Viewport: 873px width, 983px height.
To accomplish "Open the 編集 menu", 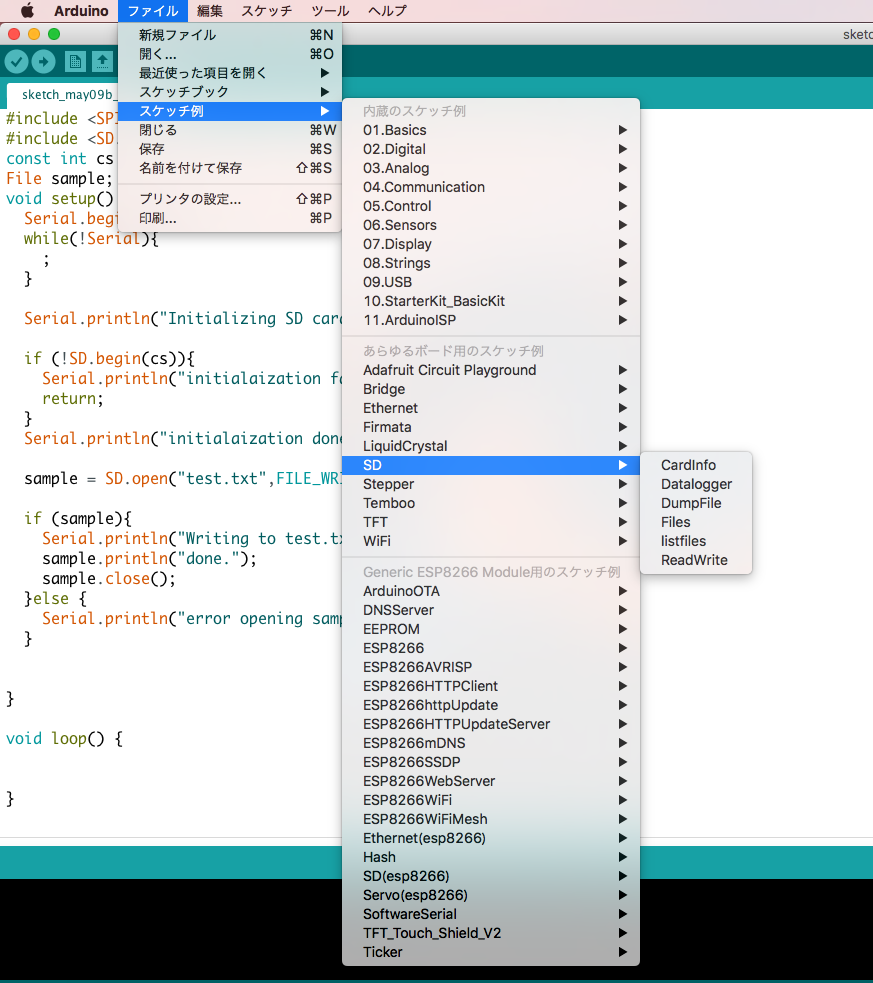I will coord(209,11).
